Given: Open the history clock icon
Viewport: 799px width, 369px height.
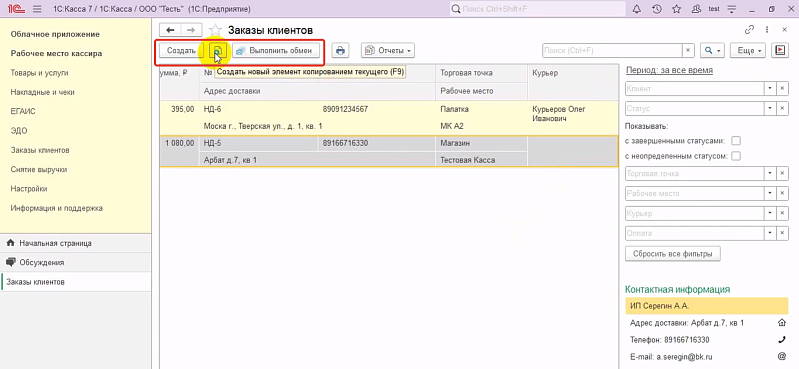Looking at the screenshot, I should [656, 9].
